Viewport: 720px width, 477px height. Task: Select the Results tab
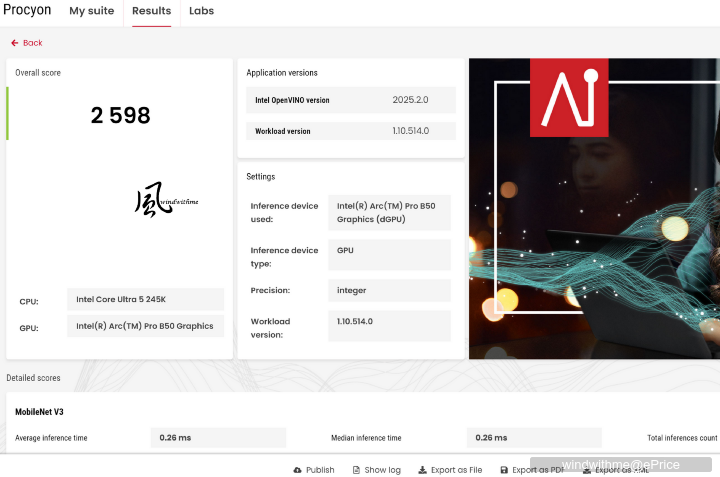tap(151, 12)
